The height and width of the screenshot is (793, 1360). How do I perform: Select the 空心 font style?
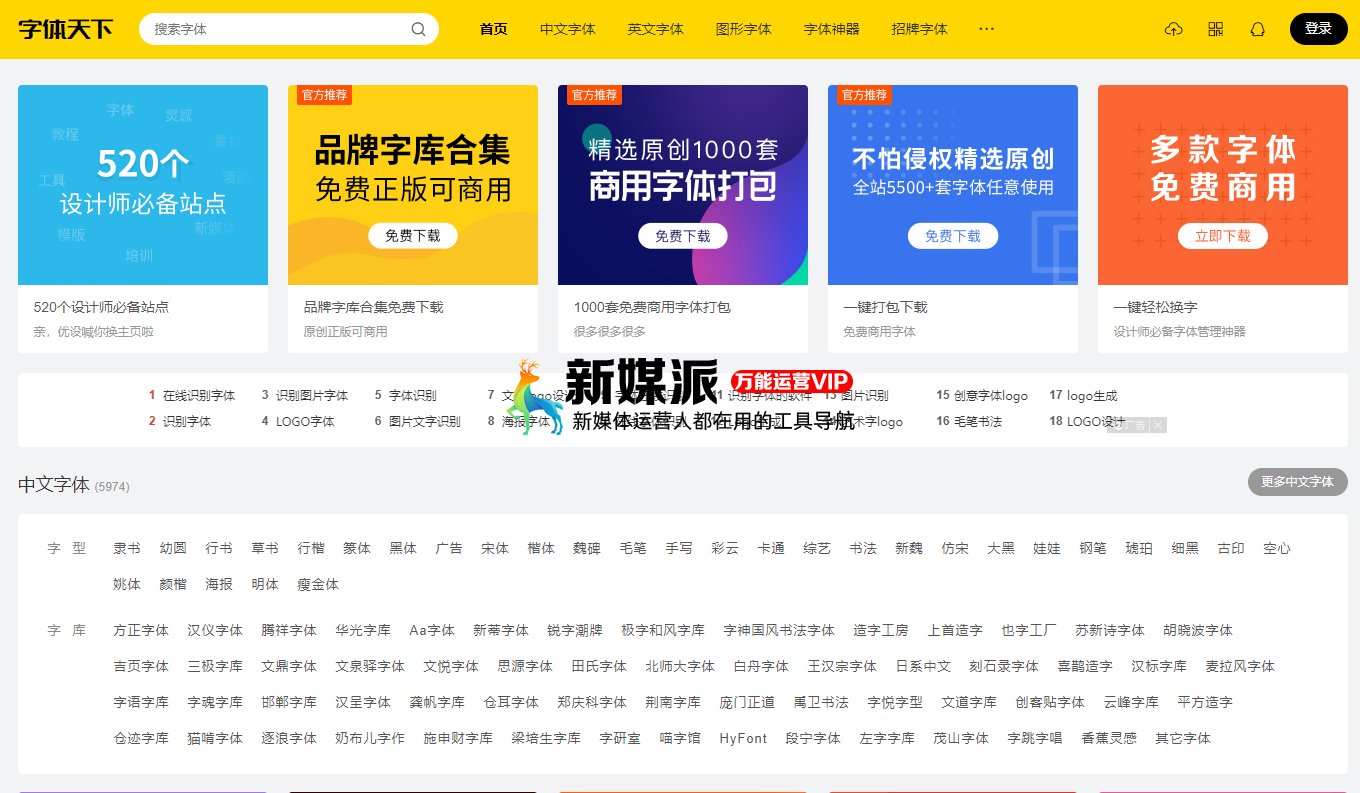1277,548
